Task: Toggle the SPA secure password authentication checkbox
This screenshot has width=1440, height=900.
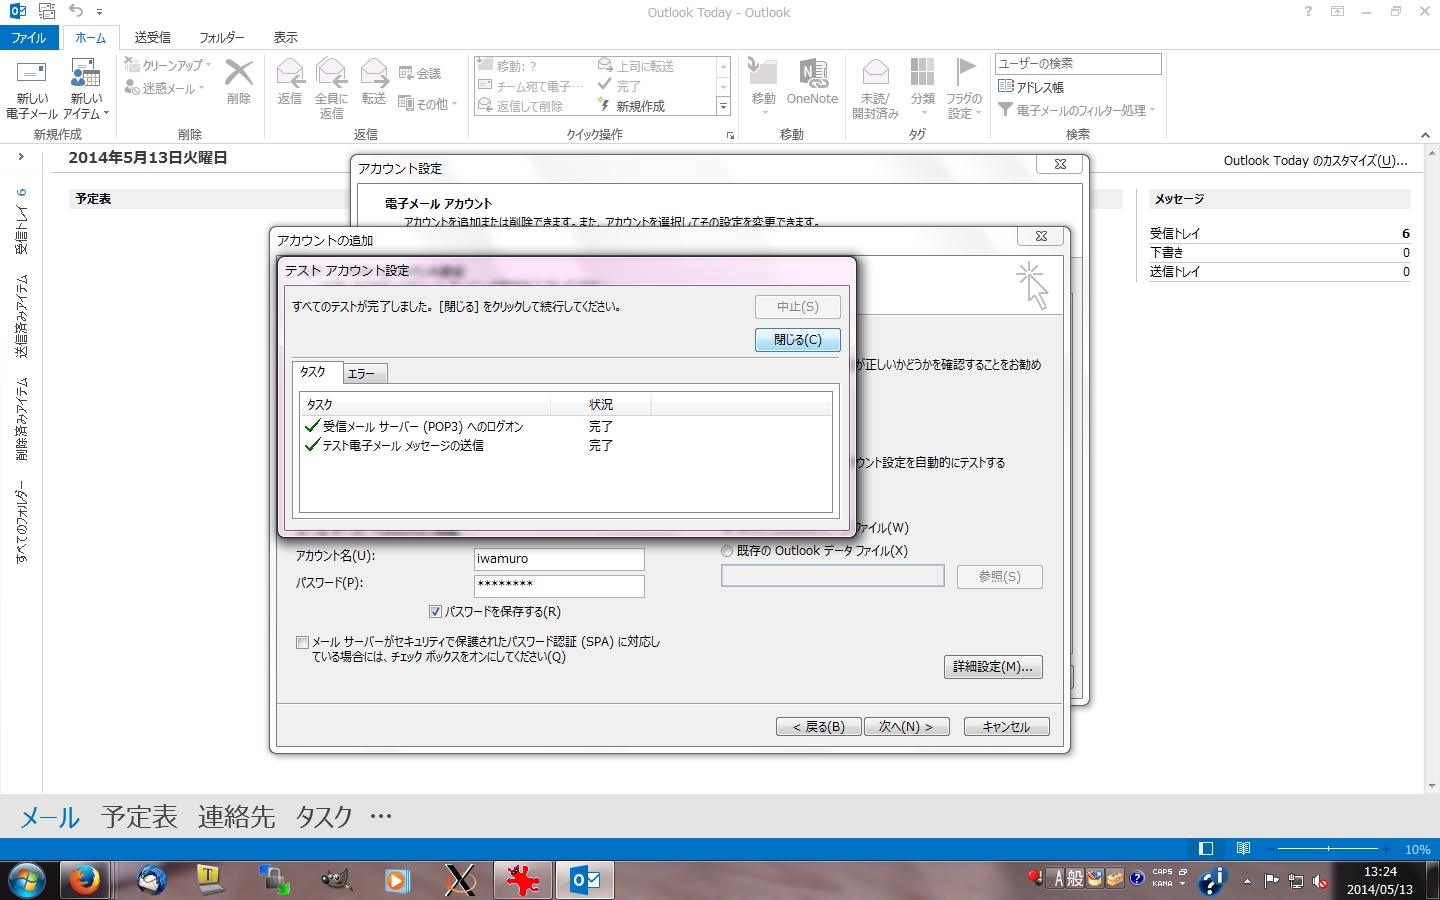Action: [302, 643]
